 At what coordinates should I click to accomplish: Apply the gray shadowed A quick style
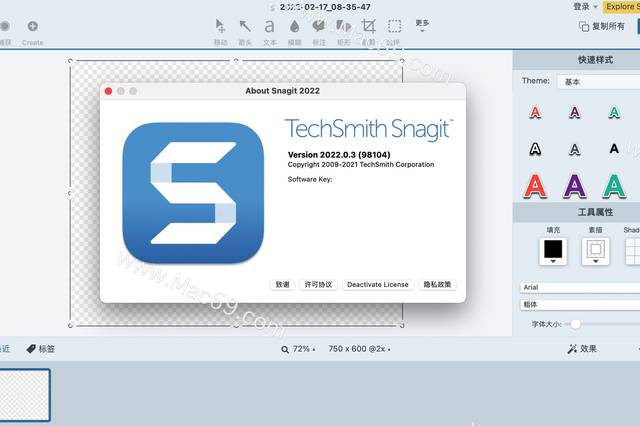pyautogui.click(x=574, y=149)
